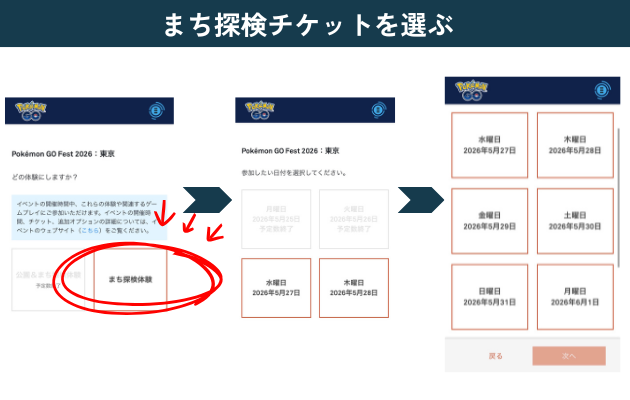Choose the 月曜日 2026年6月1日 date card
Viewport: 630px width, 400px height.
coord(575,297)
